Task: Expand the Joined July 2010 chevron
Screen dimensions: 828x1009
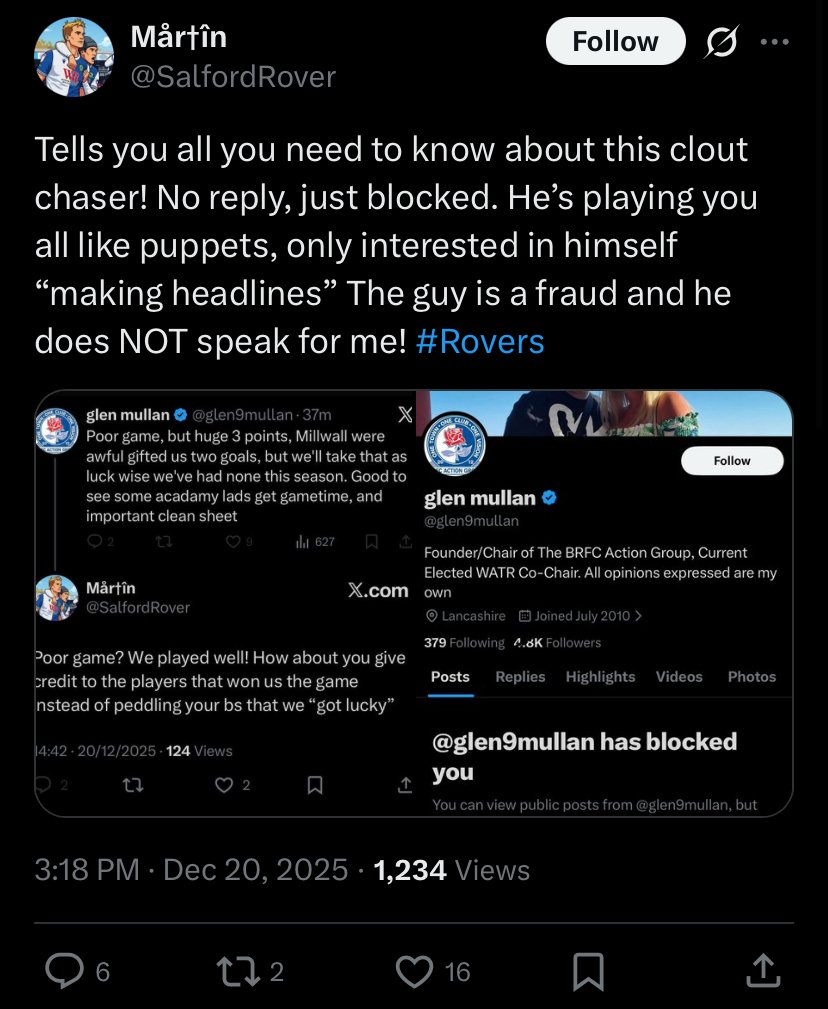Action: click(x=639, y=616)
